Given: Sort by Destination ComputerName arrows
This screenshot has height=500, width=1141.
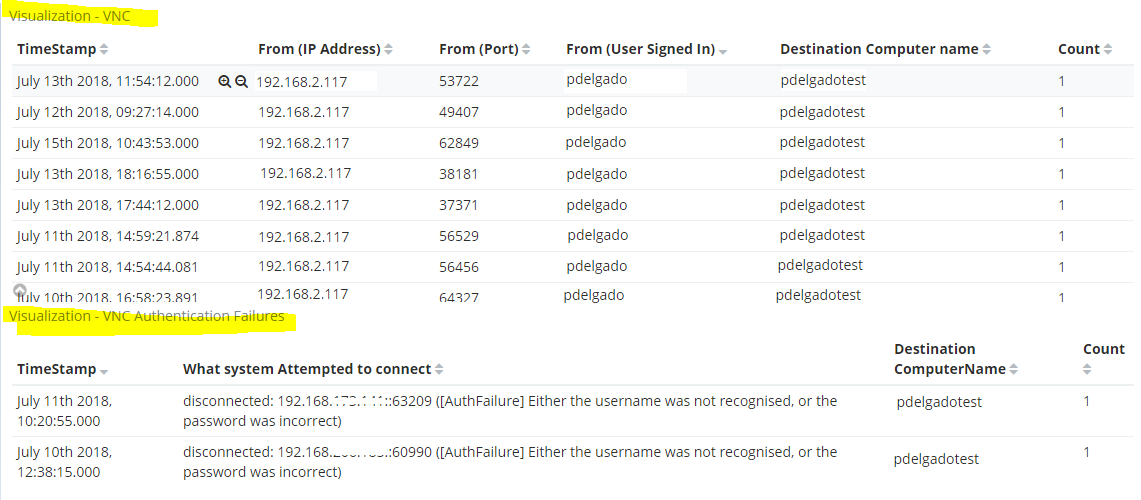Looking at the screenshot, I should click(1013, 370).
